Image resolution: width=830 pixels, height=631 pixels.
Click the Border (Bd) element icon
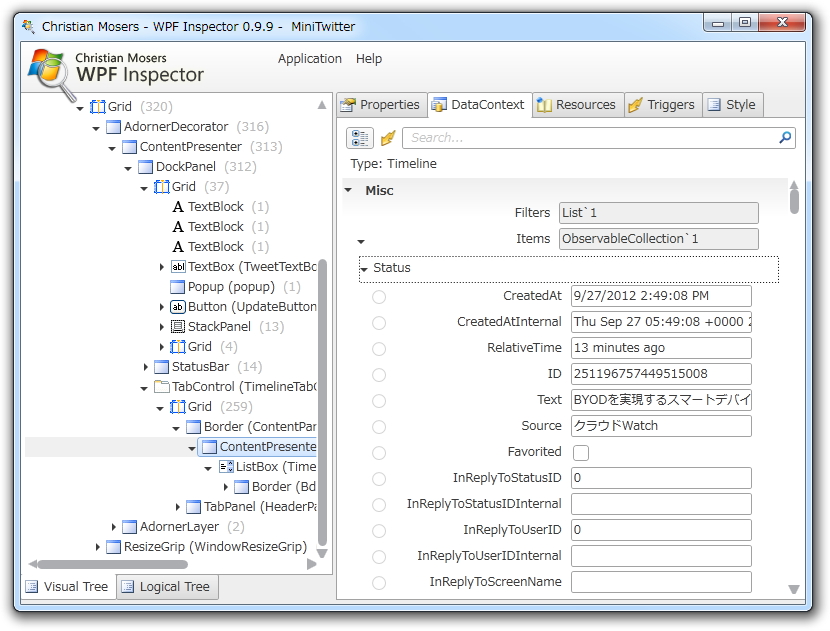tap(241, 486)
